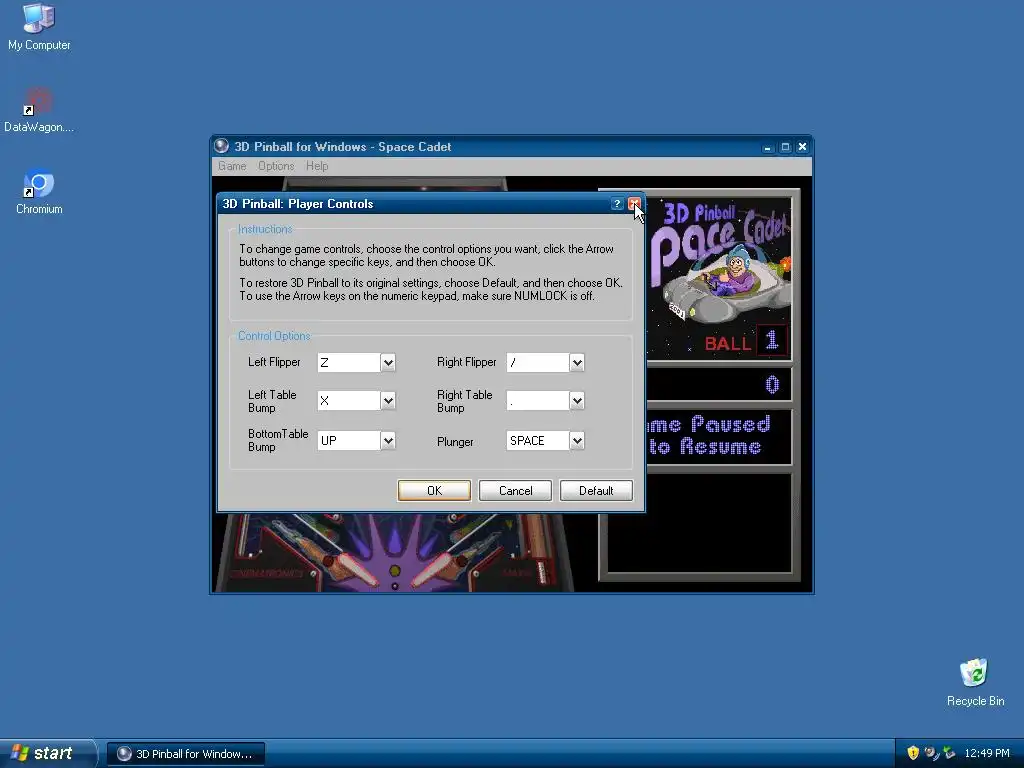Confirm settings with the OK button

tap(434, 490)
